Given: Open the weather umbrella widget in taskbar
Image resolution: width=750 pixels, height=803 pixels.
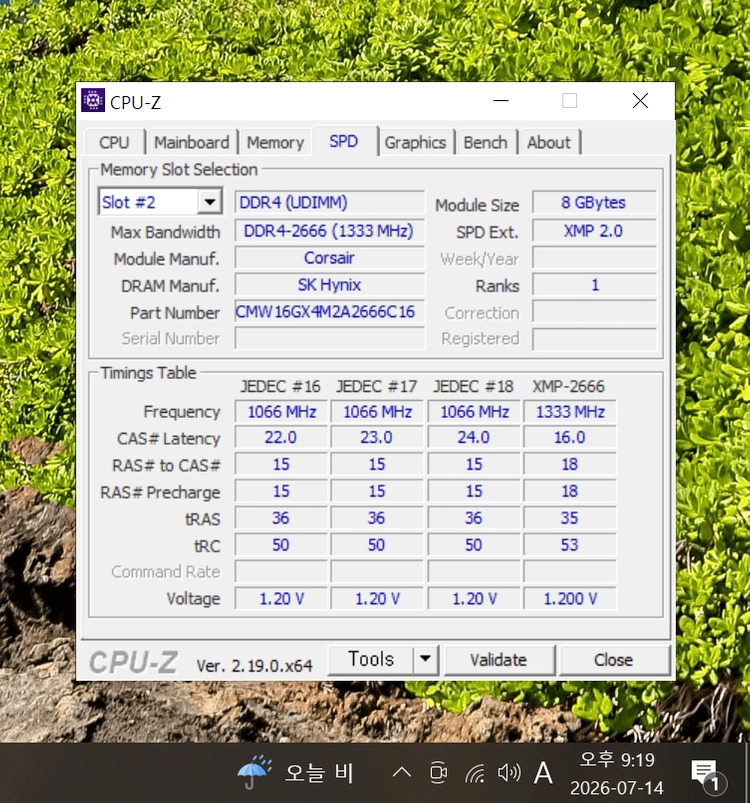Looking at the screenshot, I should [295, 772].
